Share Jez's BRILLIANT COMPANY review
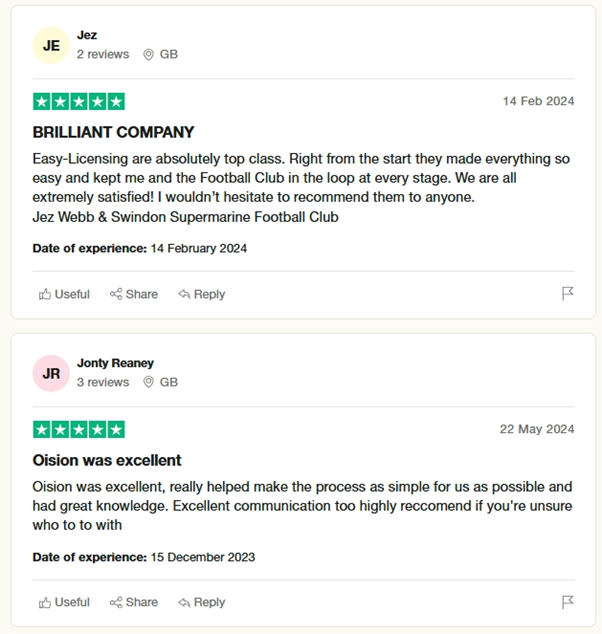The width and height of the screenshot is (602, 634). click(x=134, y=294)
